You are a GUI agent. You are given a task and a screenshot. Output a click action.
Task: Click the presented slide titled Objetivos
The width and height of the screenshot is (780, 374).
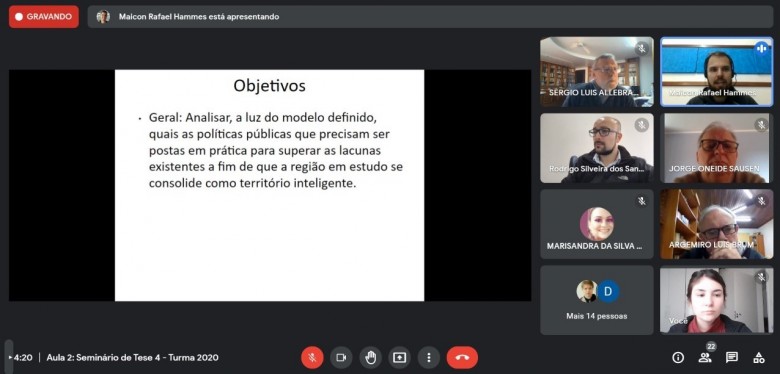269,185
